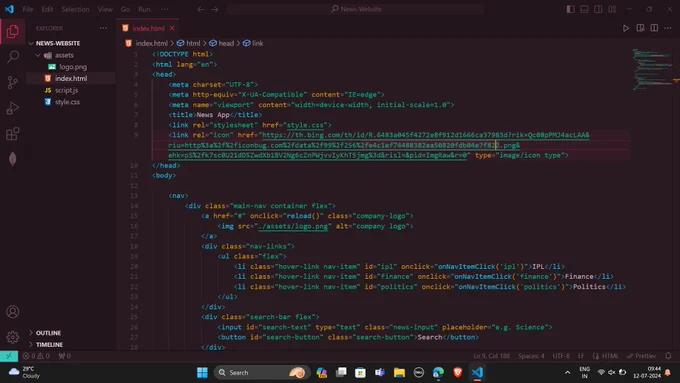This screenshot has height=383, width=680.
Task: Open editor More Actions ellipsis
Action: (x=668, y=28)
